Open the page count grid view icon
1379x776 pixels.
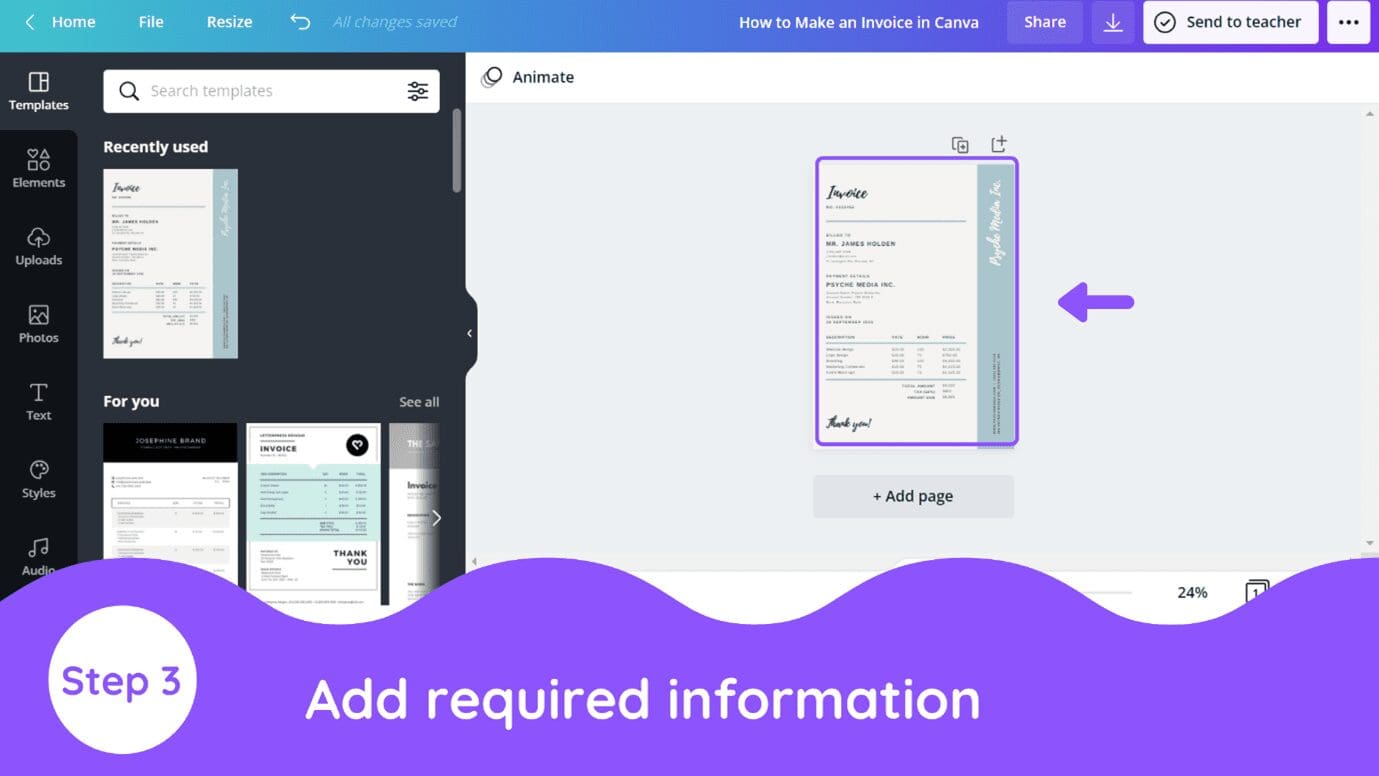1257,592
